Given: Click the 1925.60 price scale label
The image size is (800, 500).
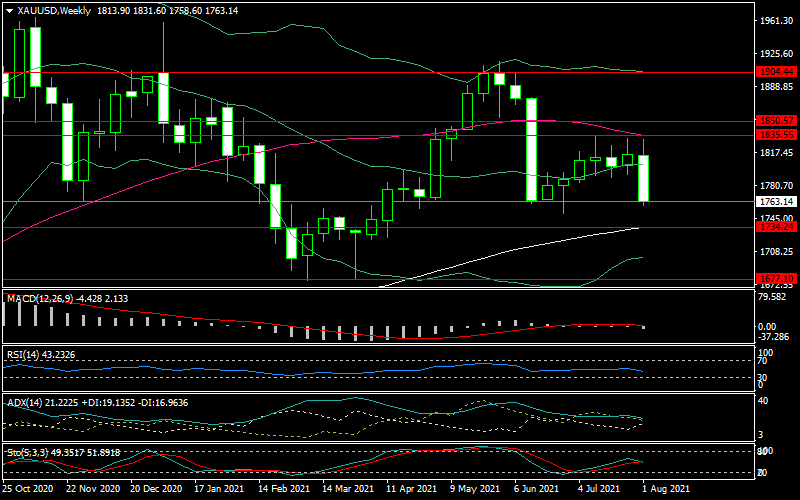Looking at the screenshot, I should pos(777,54).
